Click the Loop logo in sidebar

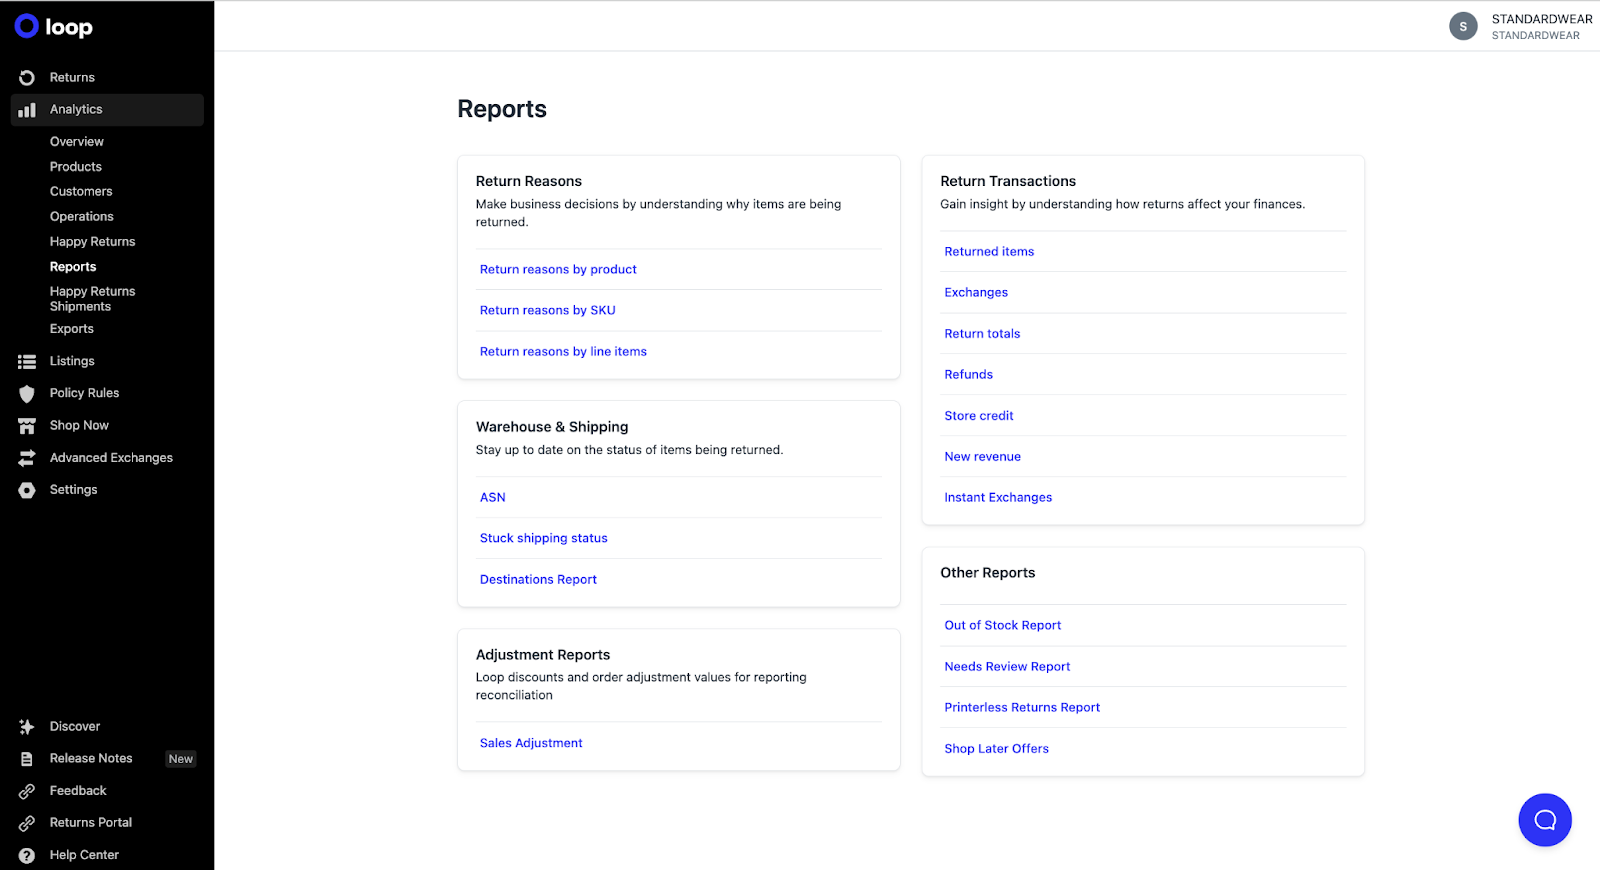54,27
